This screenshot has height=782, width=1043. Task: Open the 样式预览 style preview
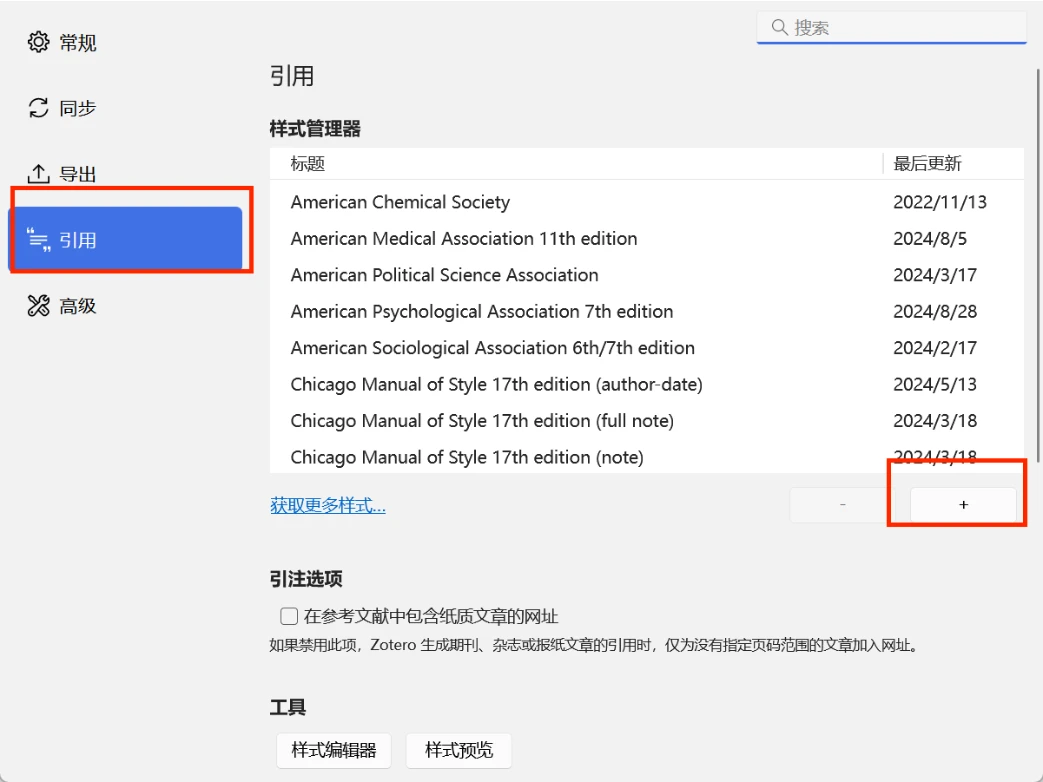pyautogui.click(x=459, y=750)
